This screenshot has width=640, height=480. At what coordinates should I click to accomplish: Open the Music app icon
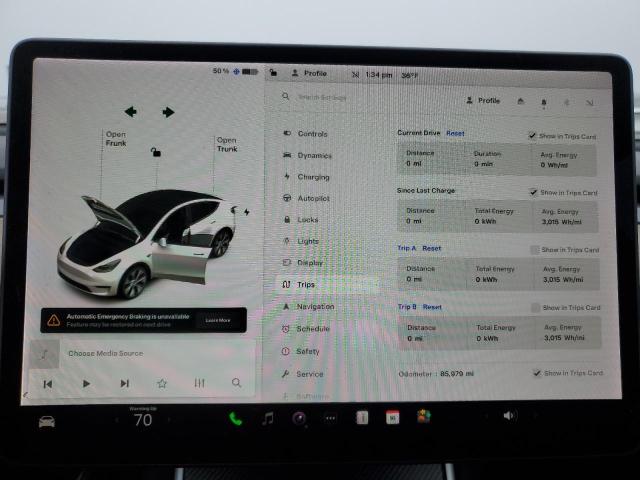268,418
